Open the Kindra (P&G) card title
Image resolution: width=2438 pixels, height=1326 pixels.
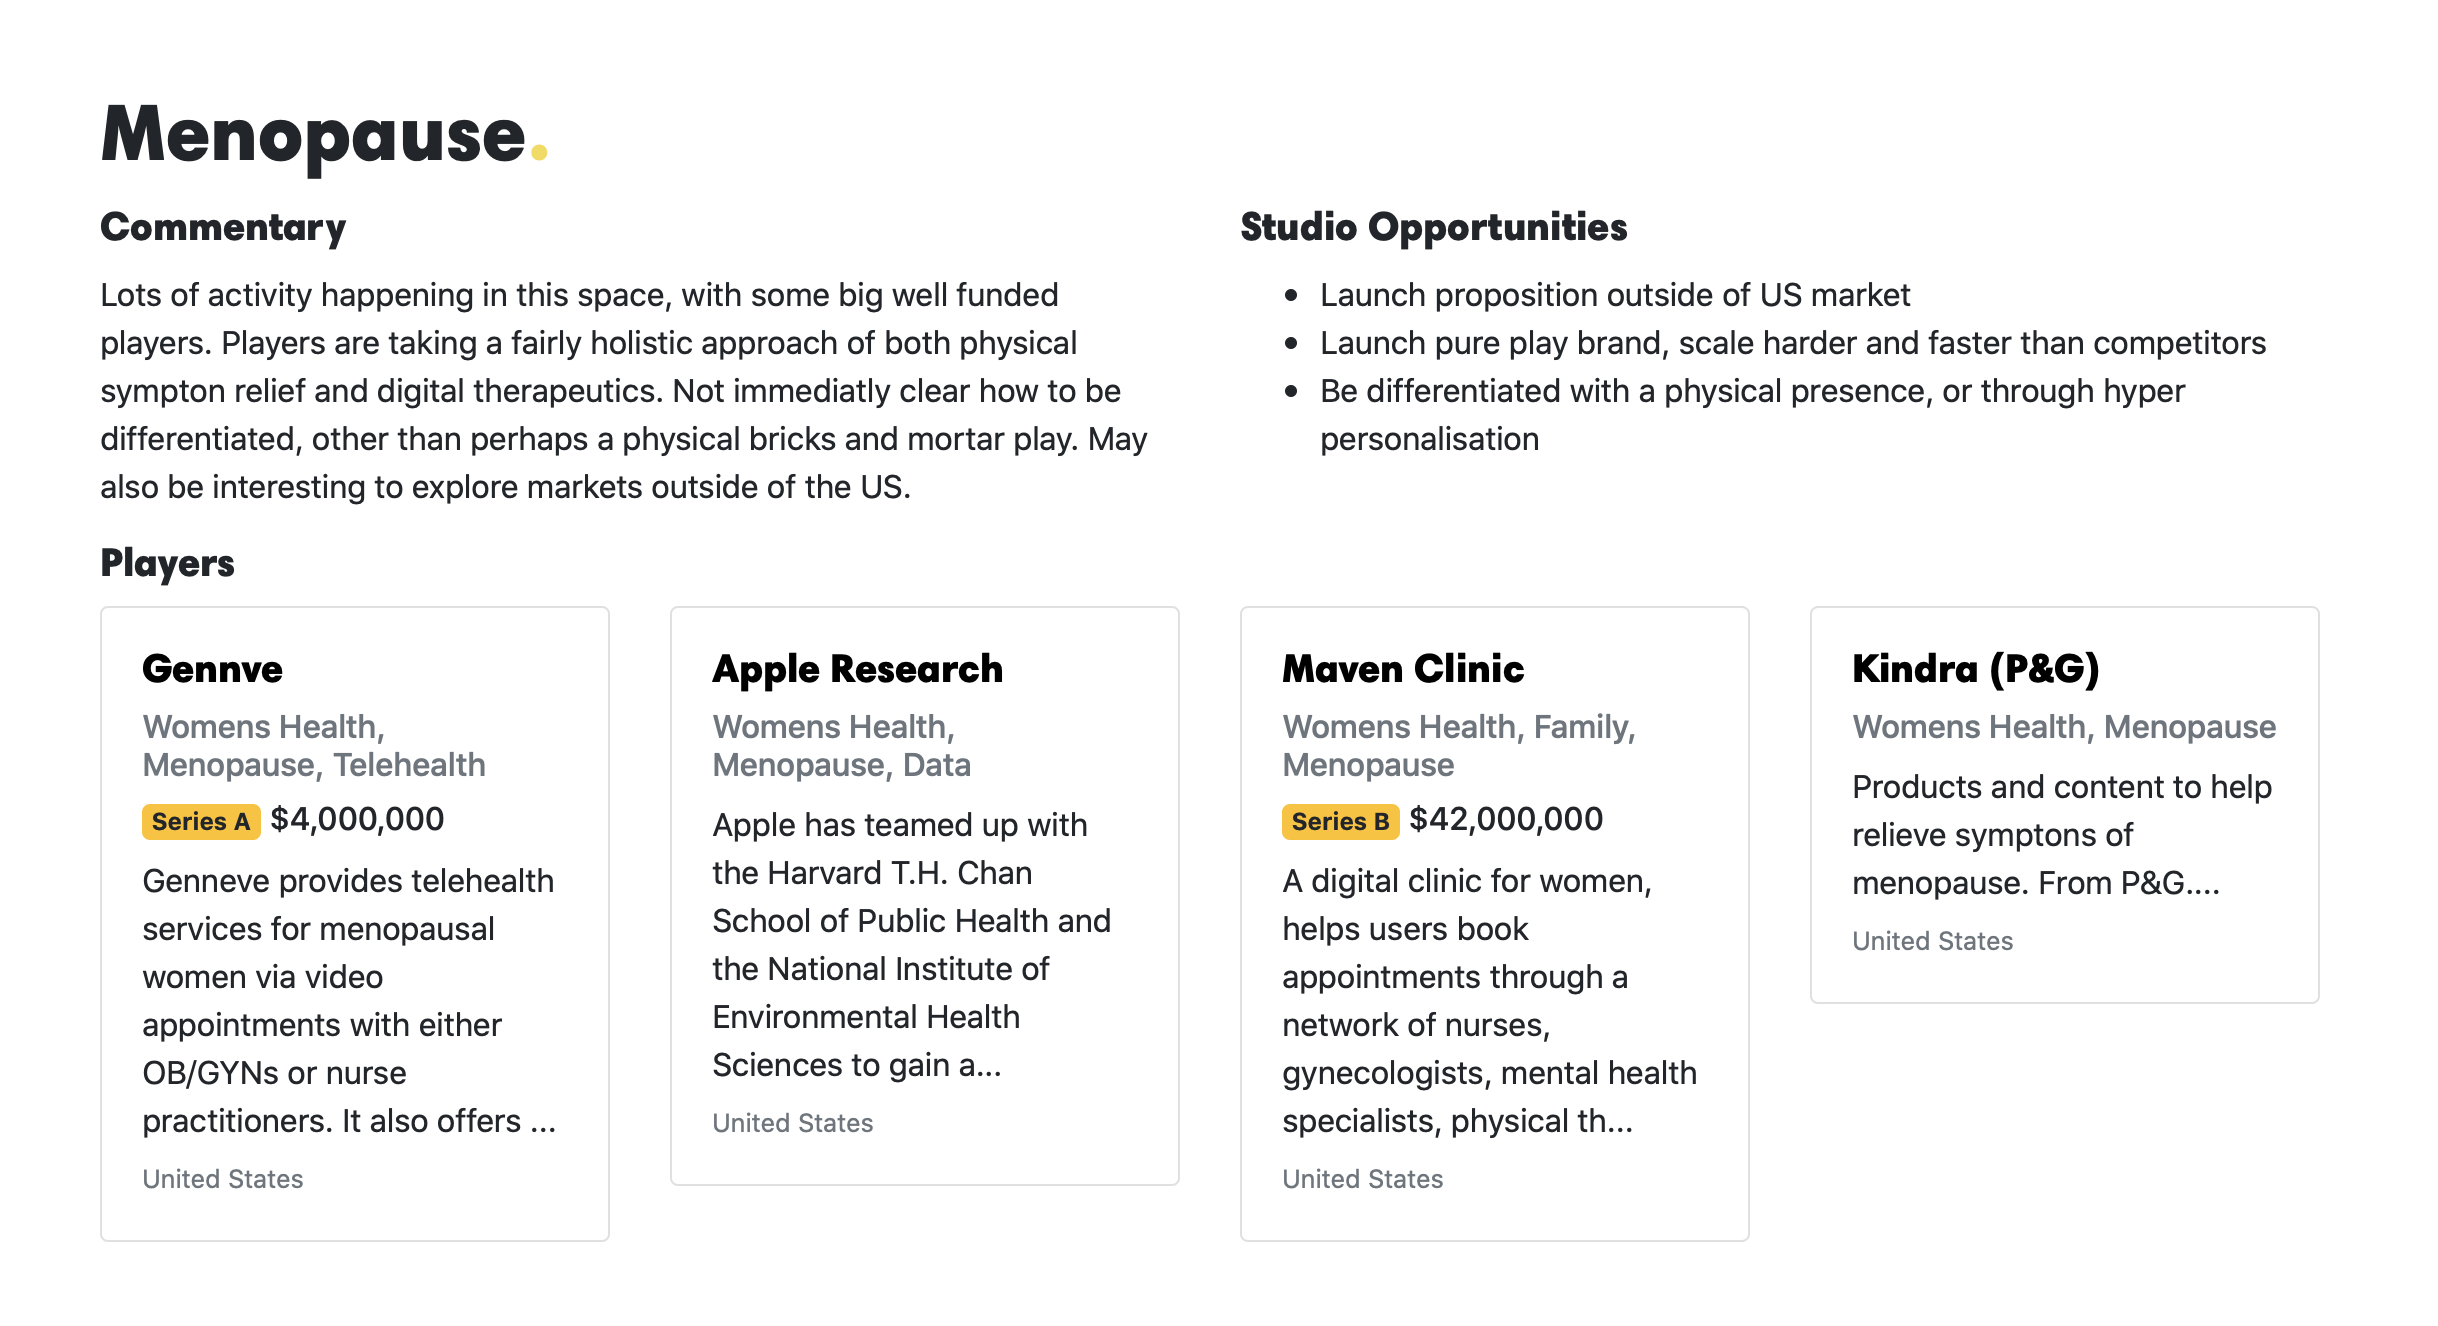pos(1975,669)
